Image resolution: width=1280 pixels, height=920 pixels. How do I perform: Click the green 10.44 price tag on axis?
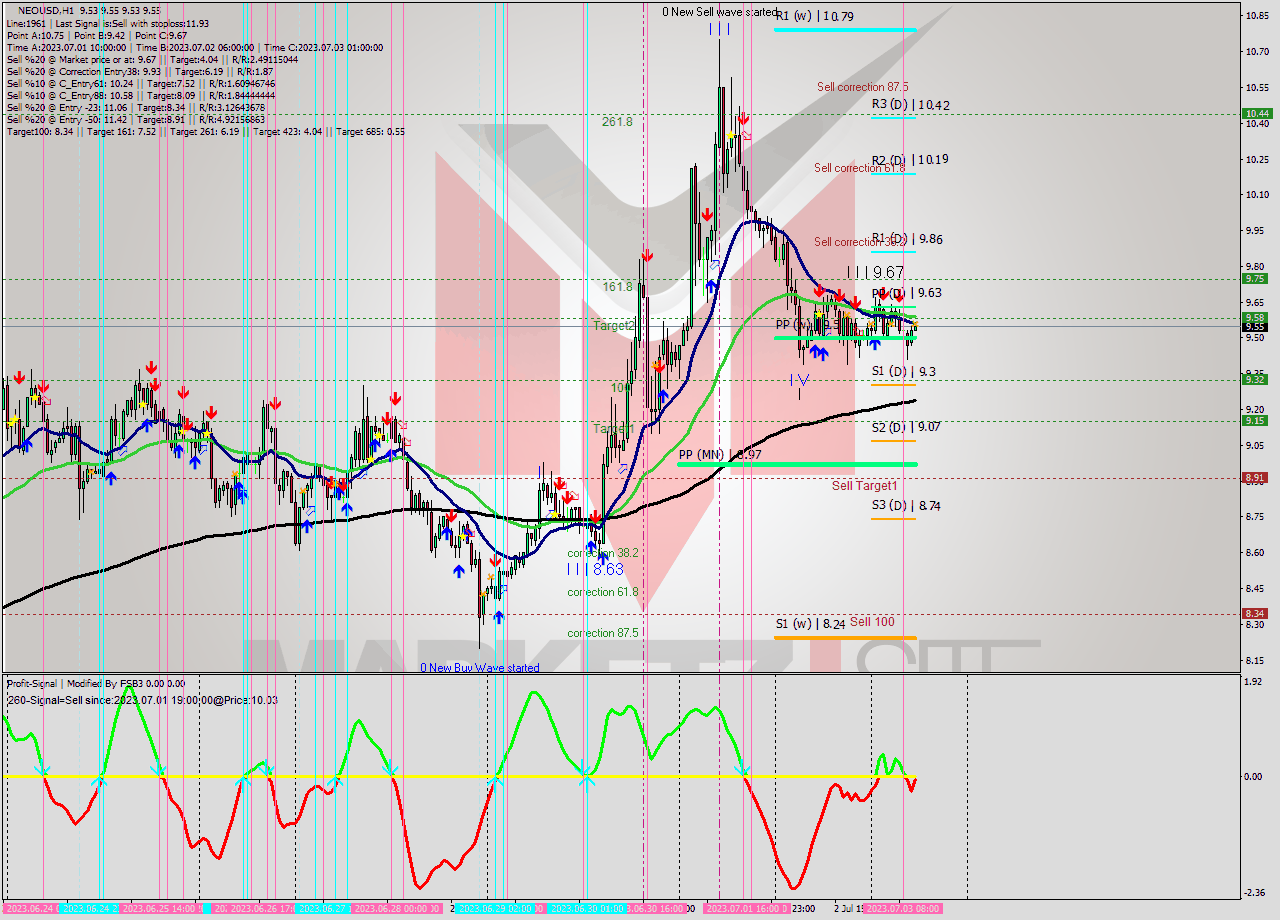tap(1255, 114)
